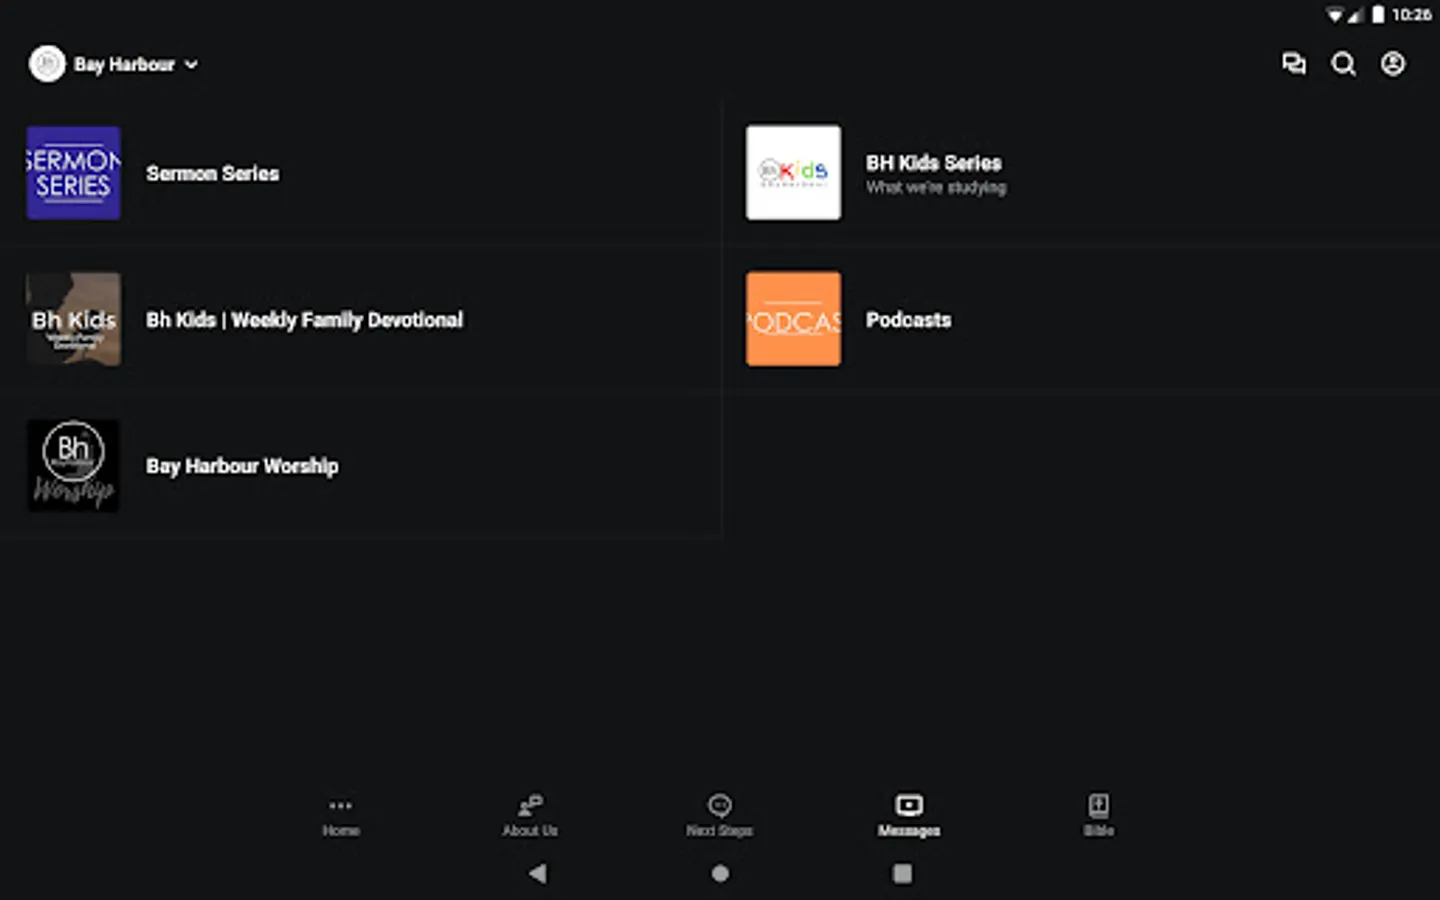The height and width of the screenshot is (900, 1440).
Task: Tap the Android back triangle button
Action: tap(538, 873)
